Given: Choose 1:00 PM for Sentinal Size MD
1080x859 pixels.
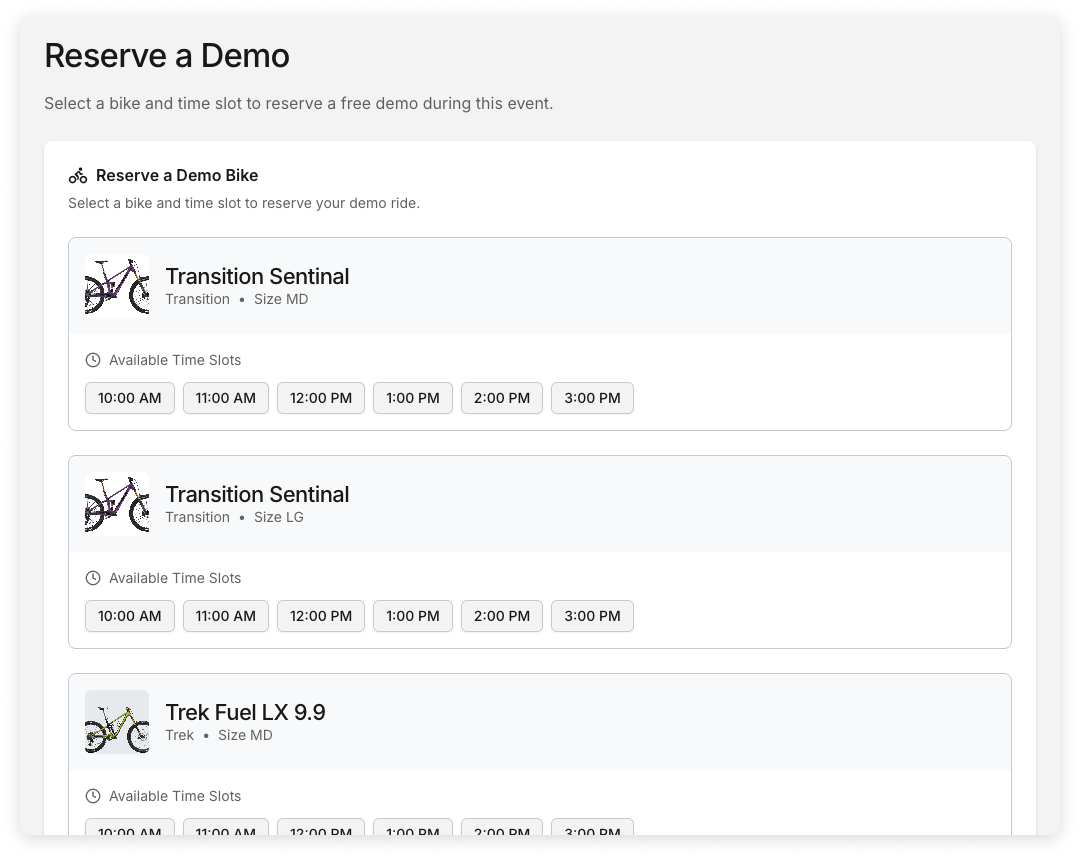Looking at the screenshot, I should tap(413, 398).
